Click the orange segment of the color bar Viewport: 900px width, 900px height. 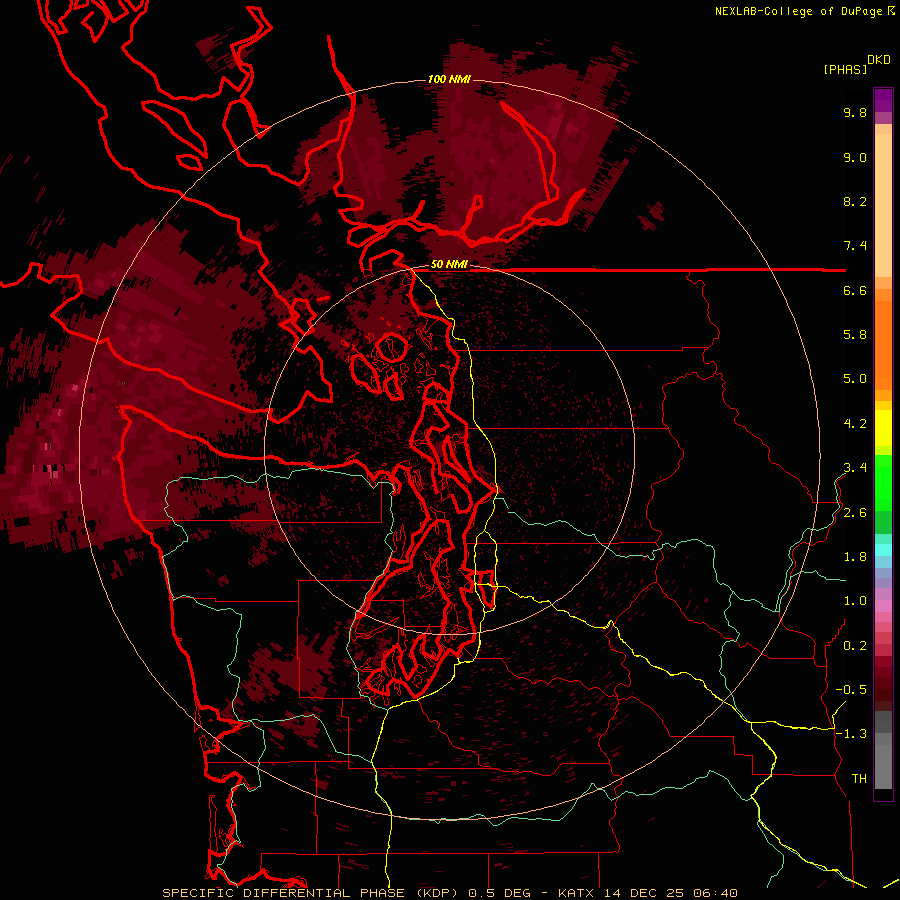point(883,345)
